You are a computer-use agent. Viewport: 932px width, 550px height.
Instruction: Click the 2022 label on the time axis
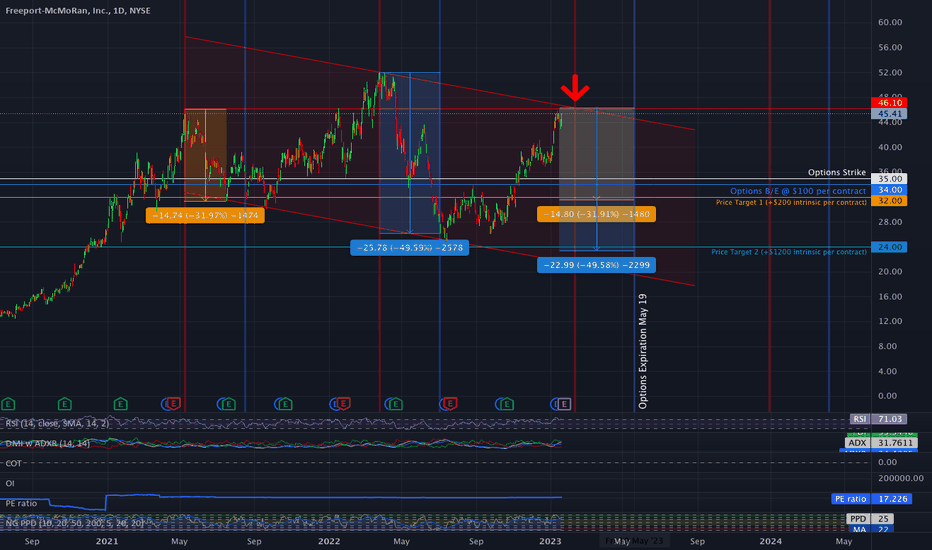329,541
